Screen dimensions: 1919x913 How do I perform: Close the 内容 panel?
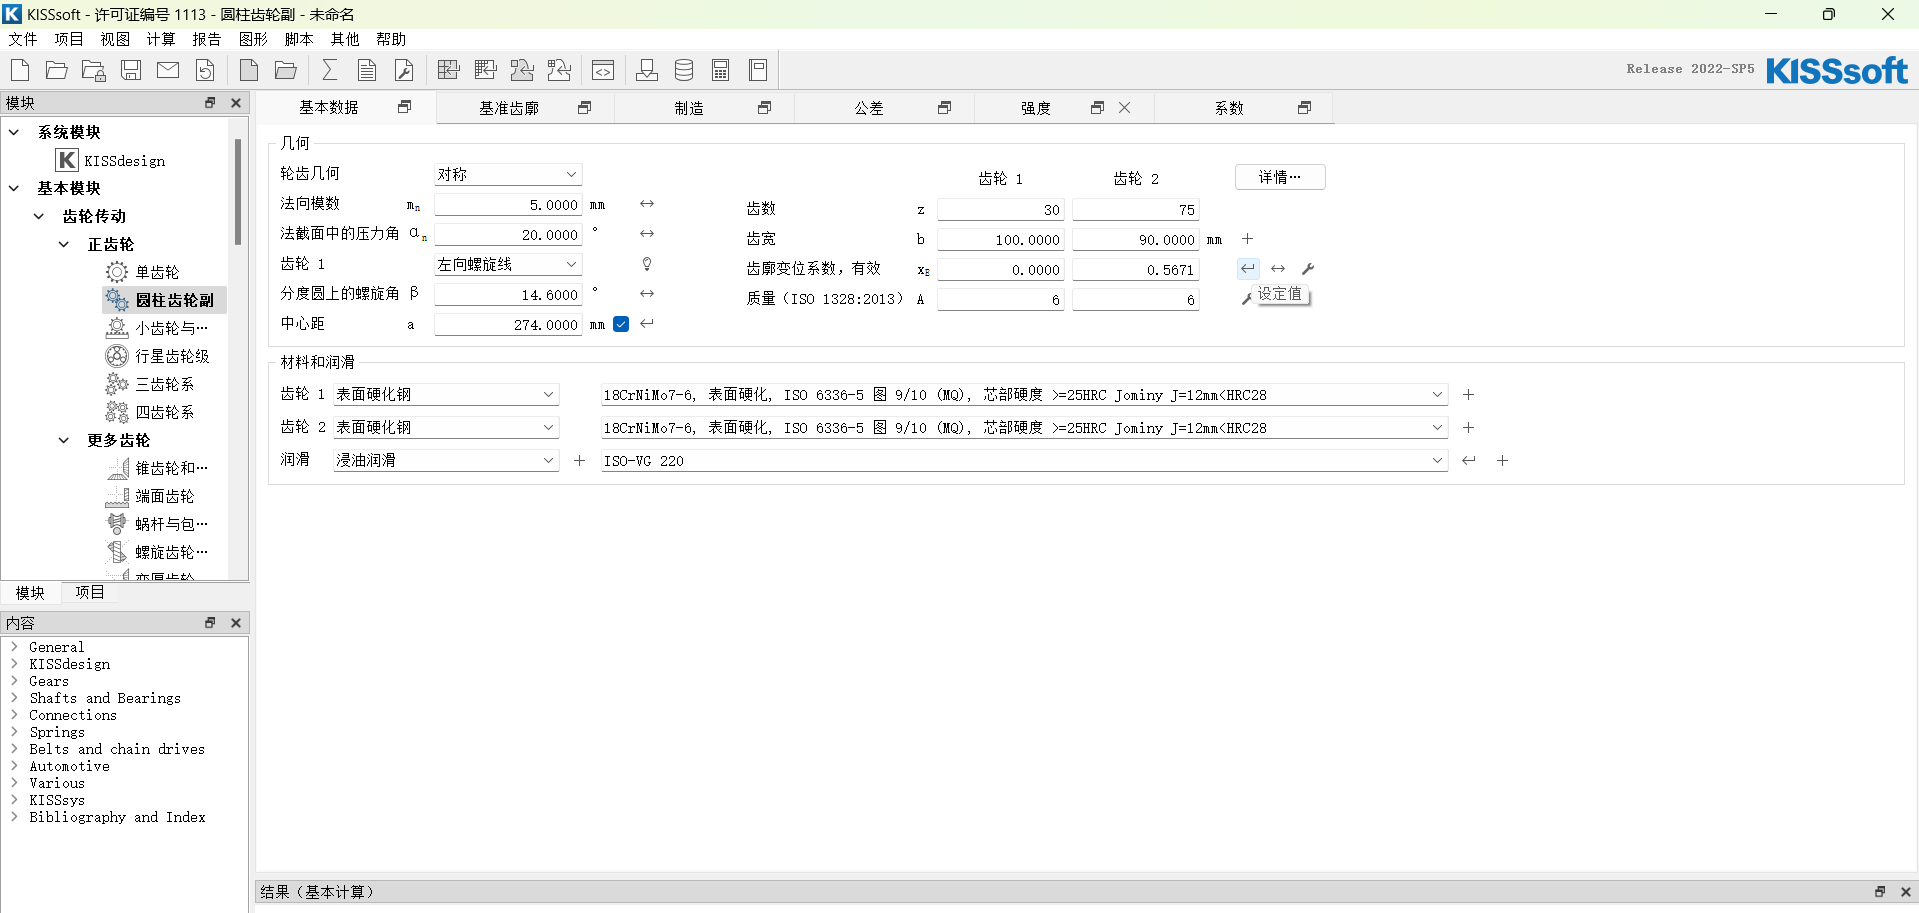click(x=236, y=623)
